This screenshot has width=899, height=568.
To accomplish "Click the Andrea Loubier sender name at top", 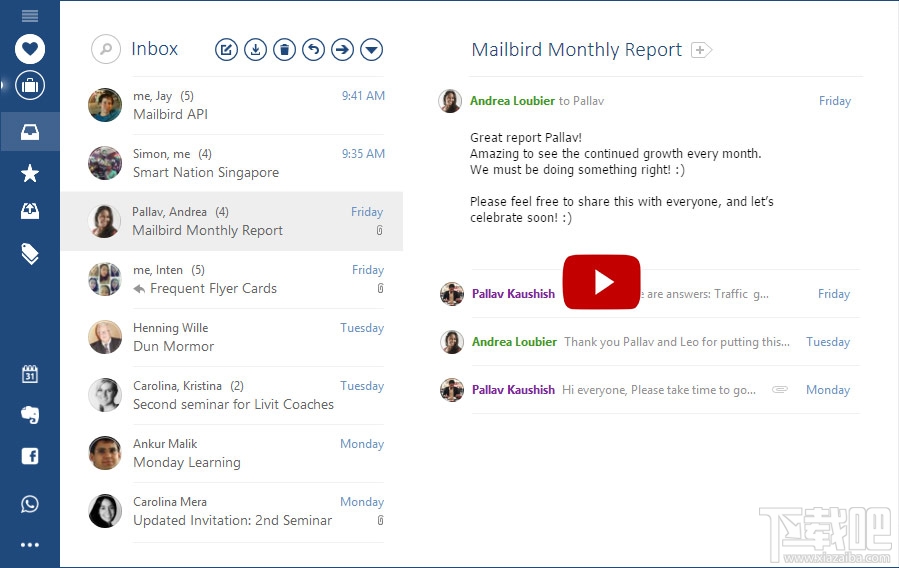I will click(x=512, y=101).
